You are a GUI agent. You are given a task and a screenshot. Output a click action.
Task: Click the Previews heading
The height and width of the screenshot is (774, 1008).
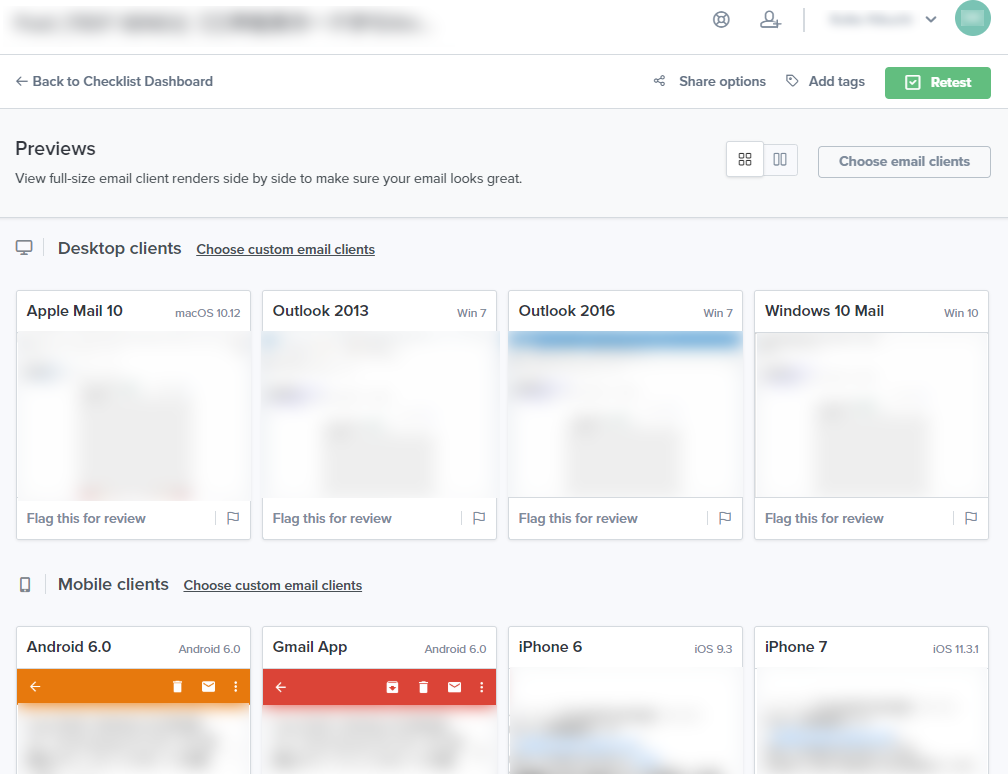point(55,148)
